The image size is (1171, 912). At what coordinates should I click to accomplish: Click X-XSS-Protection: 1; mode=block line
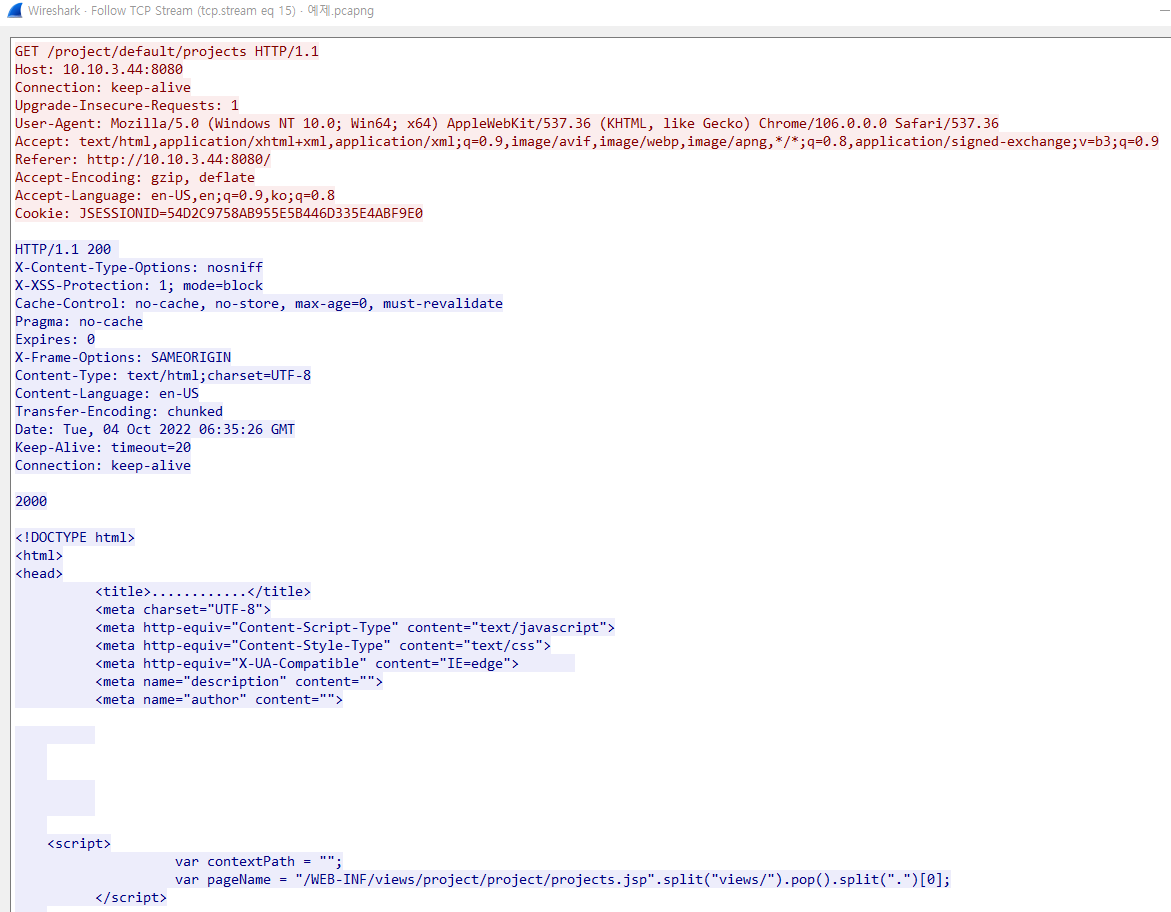[x=139, y=285]
